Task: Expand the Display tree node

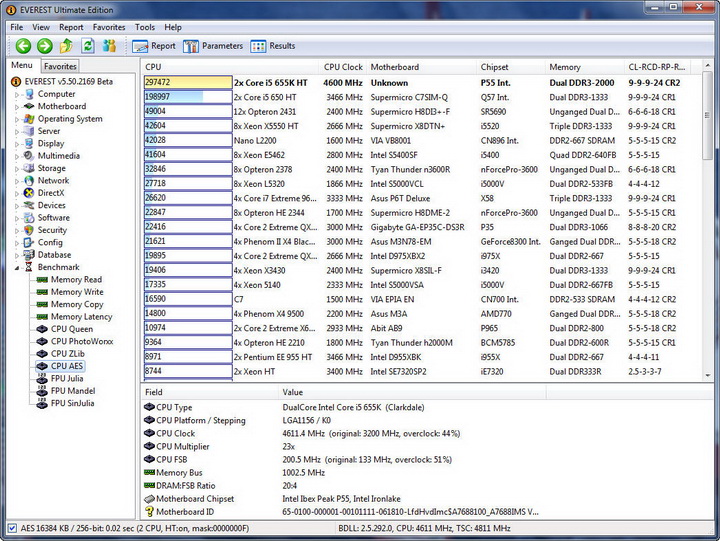Action: [17, 144]
